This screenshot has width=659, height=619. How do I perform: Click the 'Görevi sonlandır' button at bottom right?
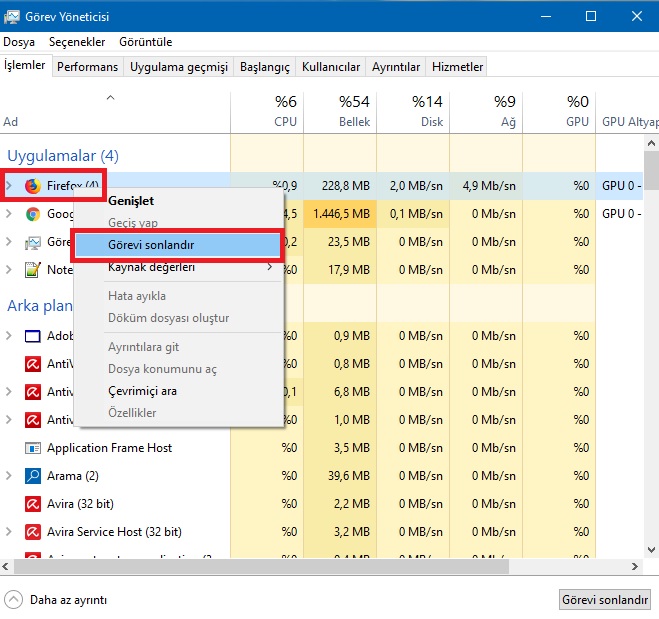click(x=605, y=600)
